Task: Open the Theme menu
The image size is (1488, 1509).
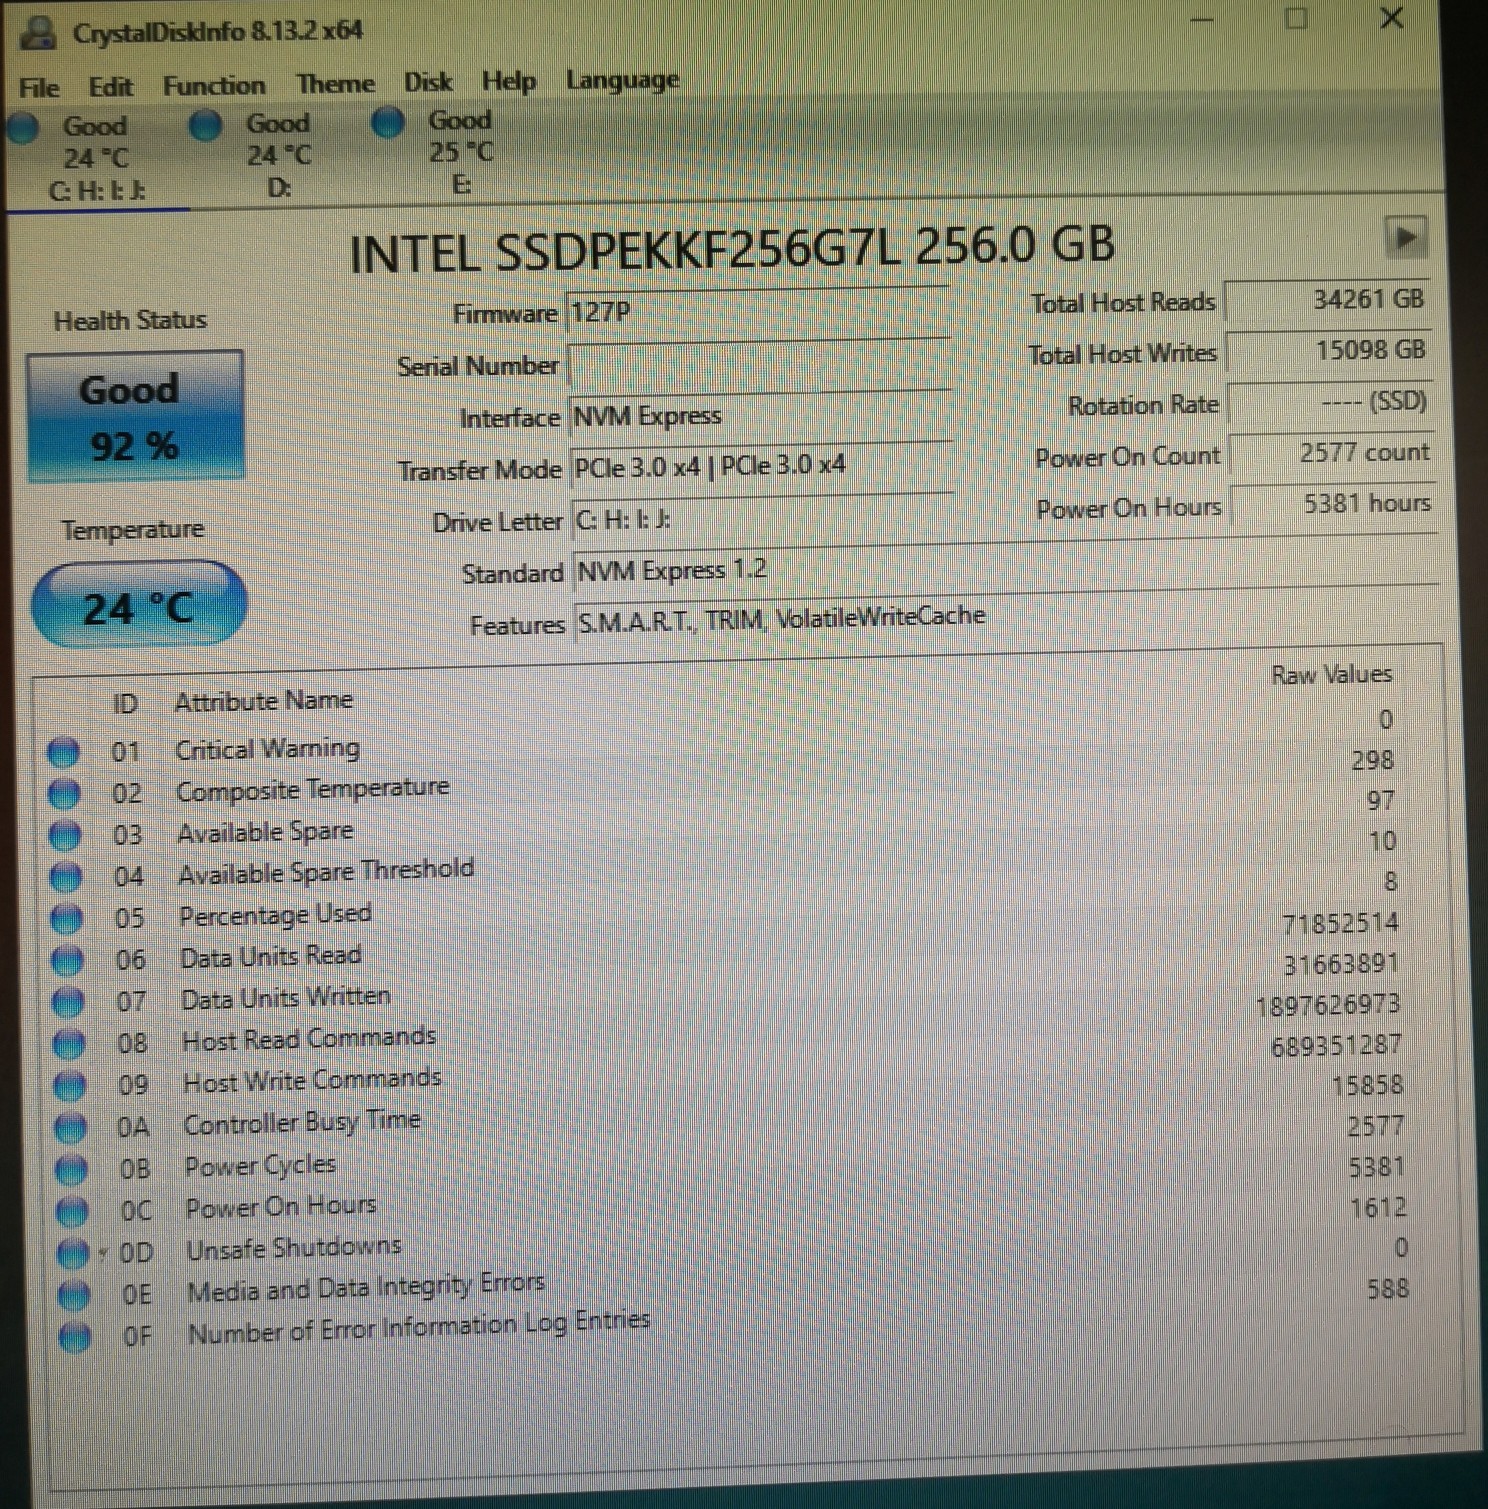Action: tap(335, 84)
